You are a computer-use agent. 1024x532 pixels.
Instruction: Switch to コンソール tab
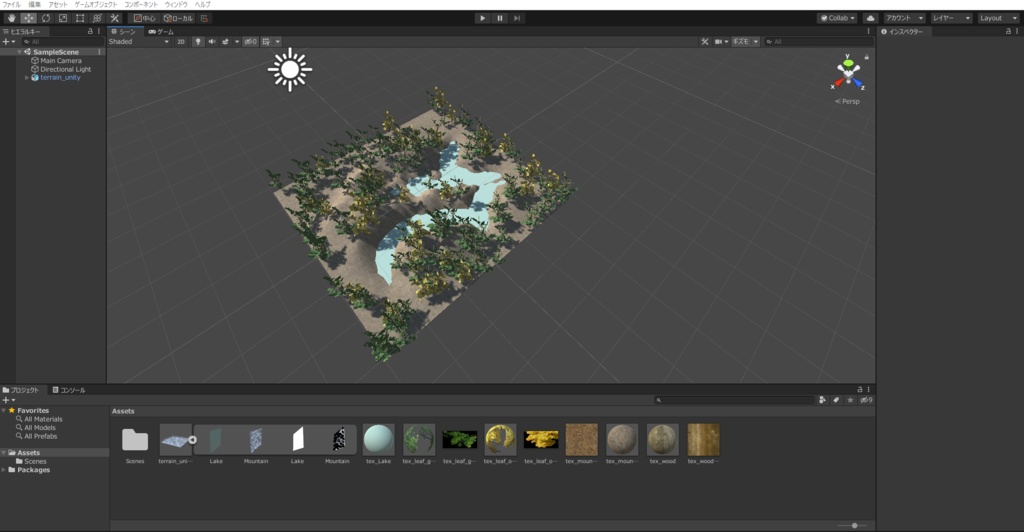[x=69, y=390]
